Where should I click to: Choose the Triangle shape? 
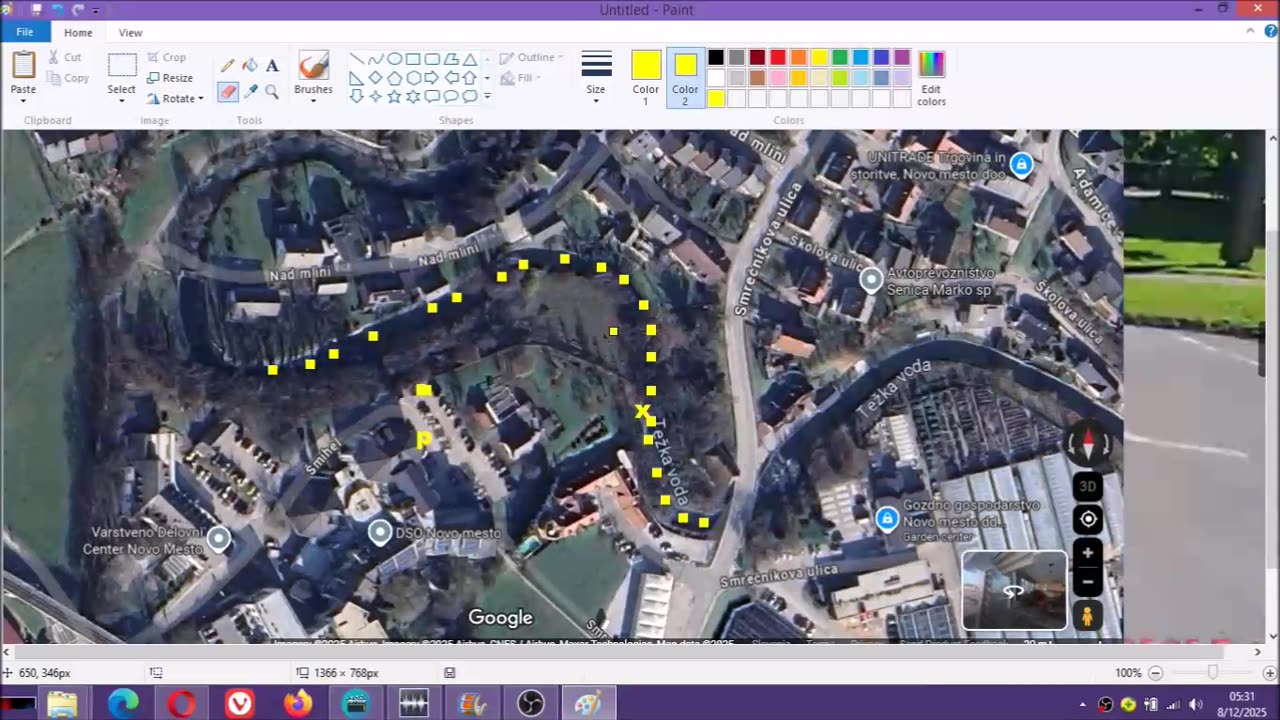click(x=470, y=59)
